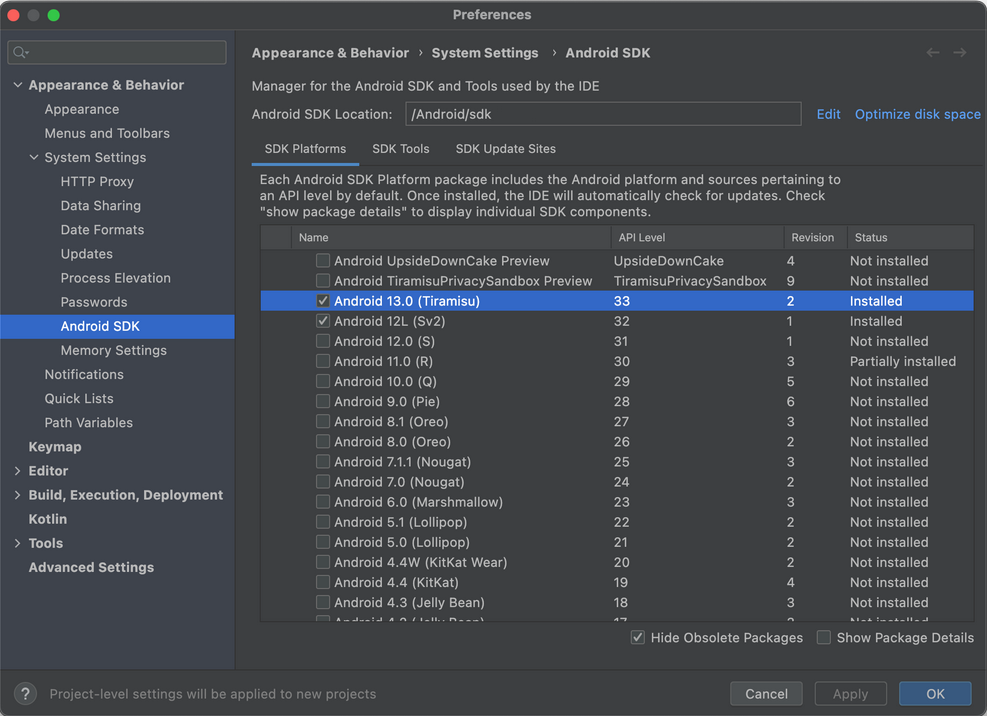Open SDK Update Sites tab
The height and width of the screenshot is (716, 987).
click(x=505, y=149)
